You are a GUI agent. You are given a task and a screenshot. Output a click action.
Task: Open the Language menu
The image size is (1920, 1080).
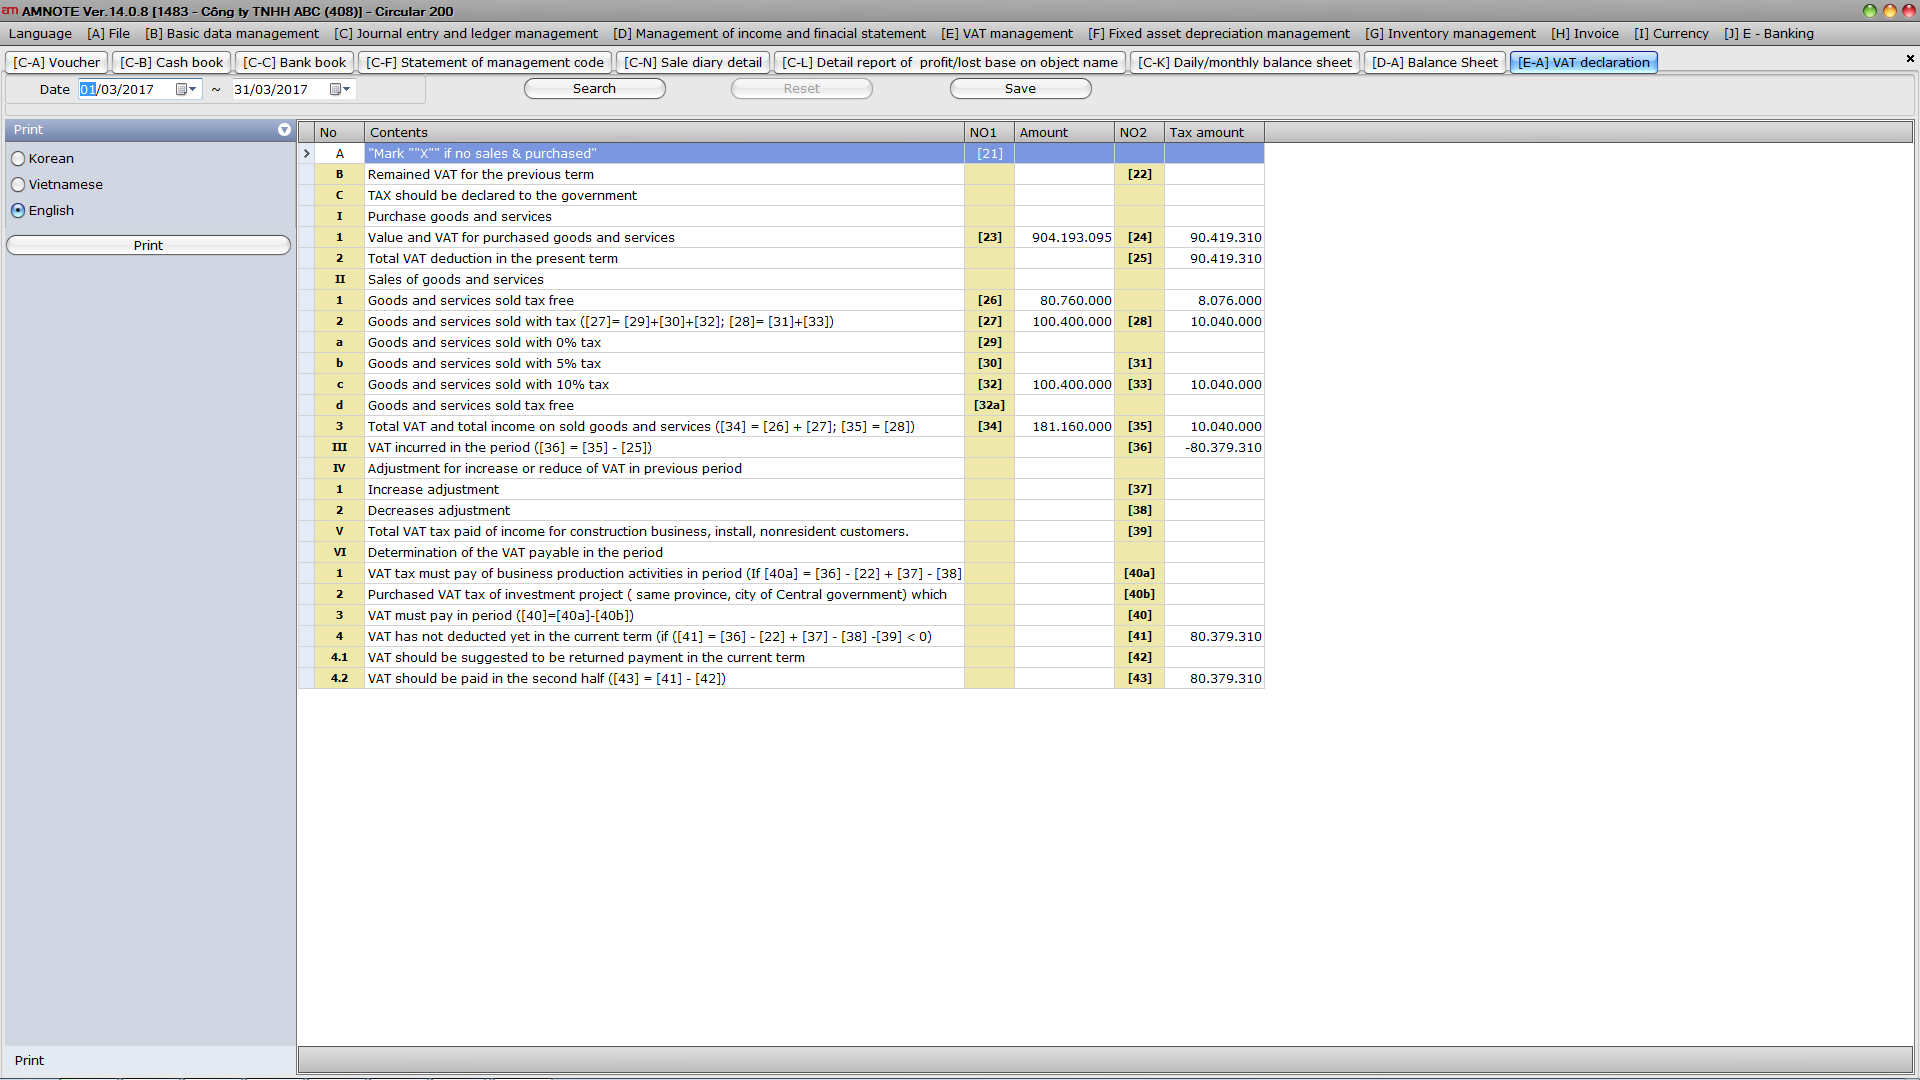tap(40, 33)
